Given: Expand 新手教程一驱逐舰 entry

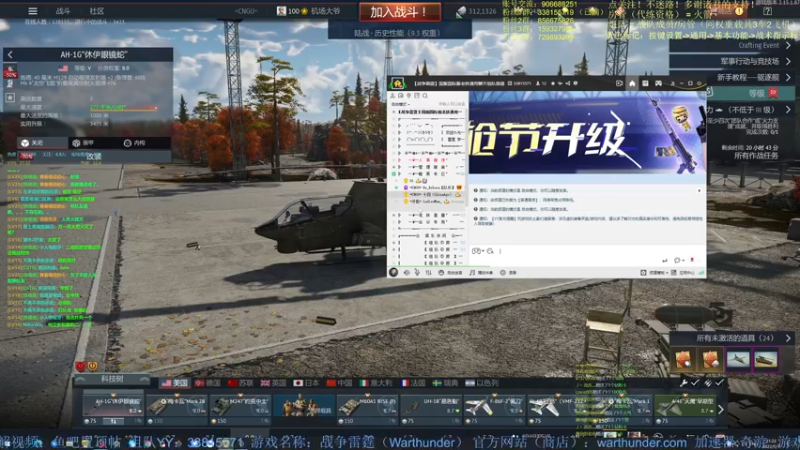Looking at the screenshot, I should tap(733, 78).
